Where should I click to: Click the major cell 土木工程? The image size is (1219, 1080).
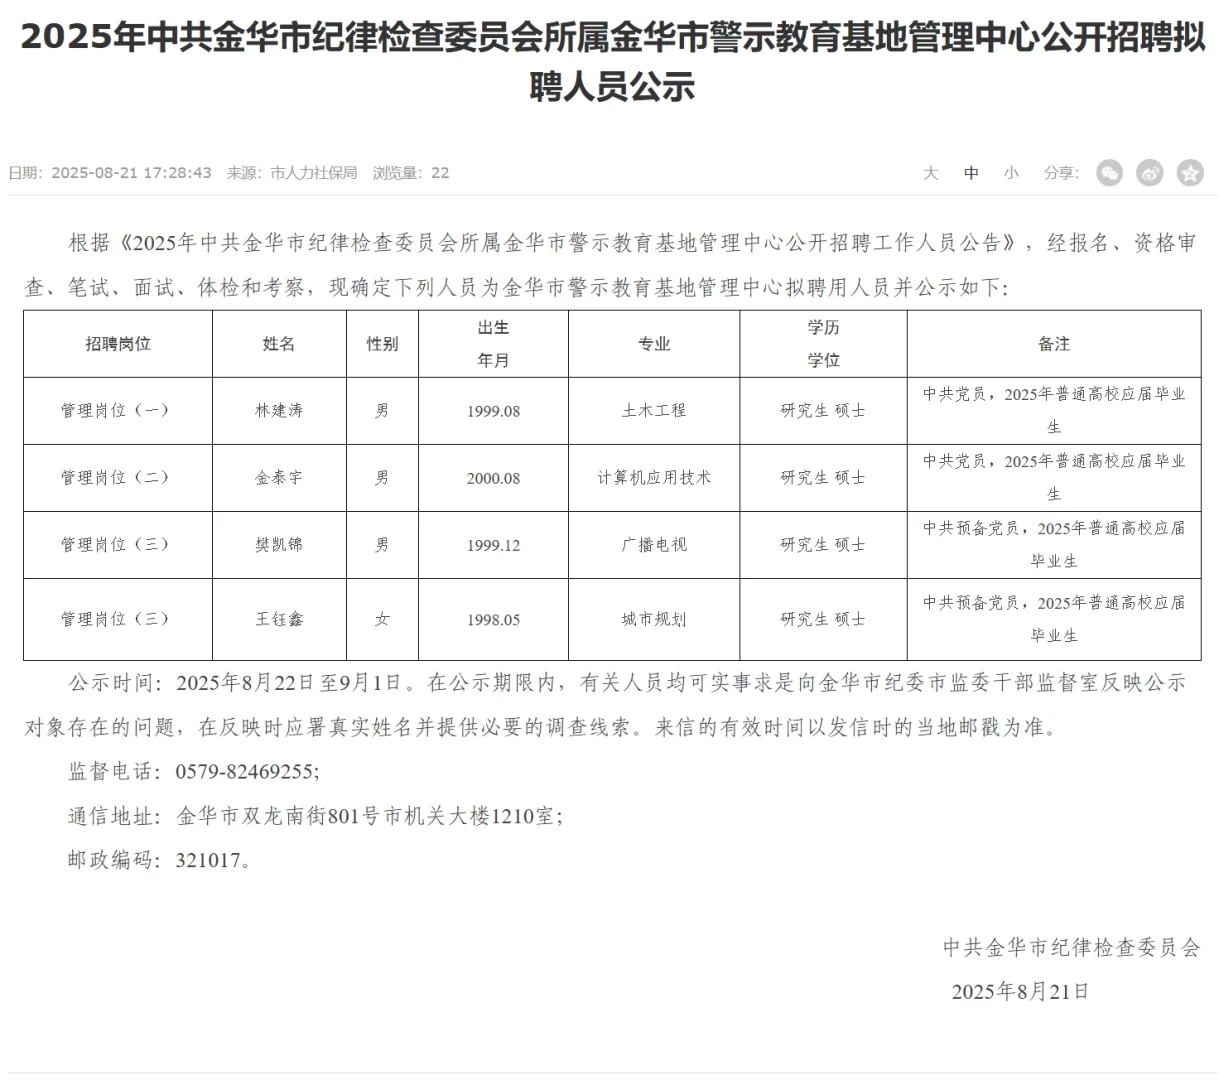tap(654, 411)
